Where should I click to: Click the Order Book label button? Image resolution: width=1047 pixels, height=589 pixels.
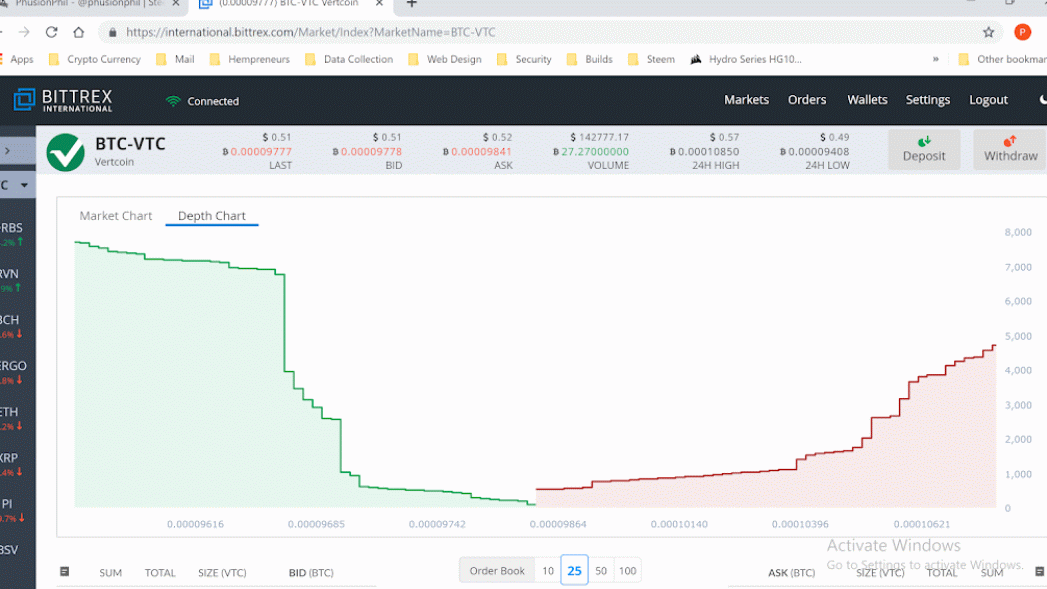tap(497, 571)
